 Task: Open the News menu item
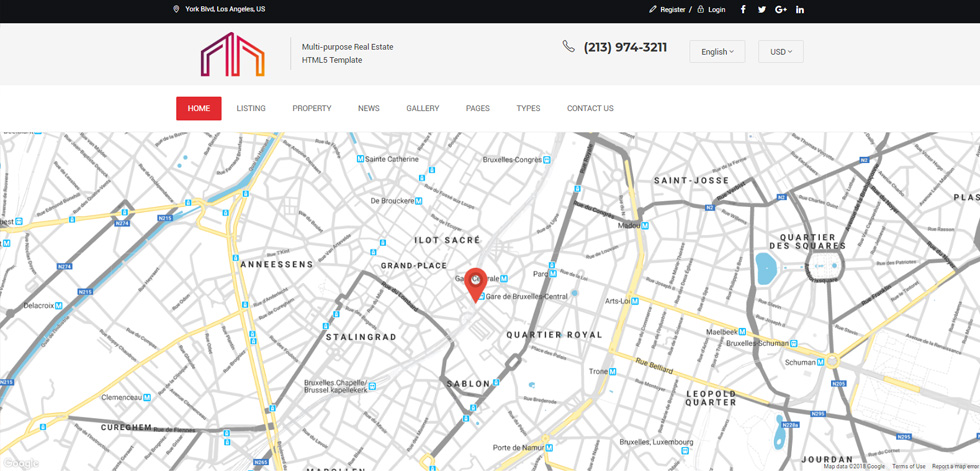click(x=369, y=108)
